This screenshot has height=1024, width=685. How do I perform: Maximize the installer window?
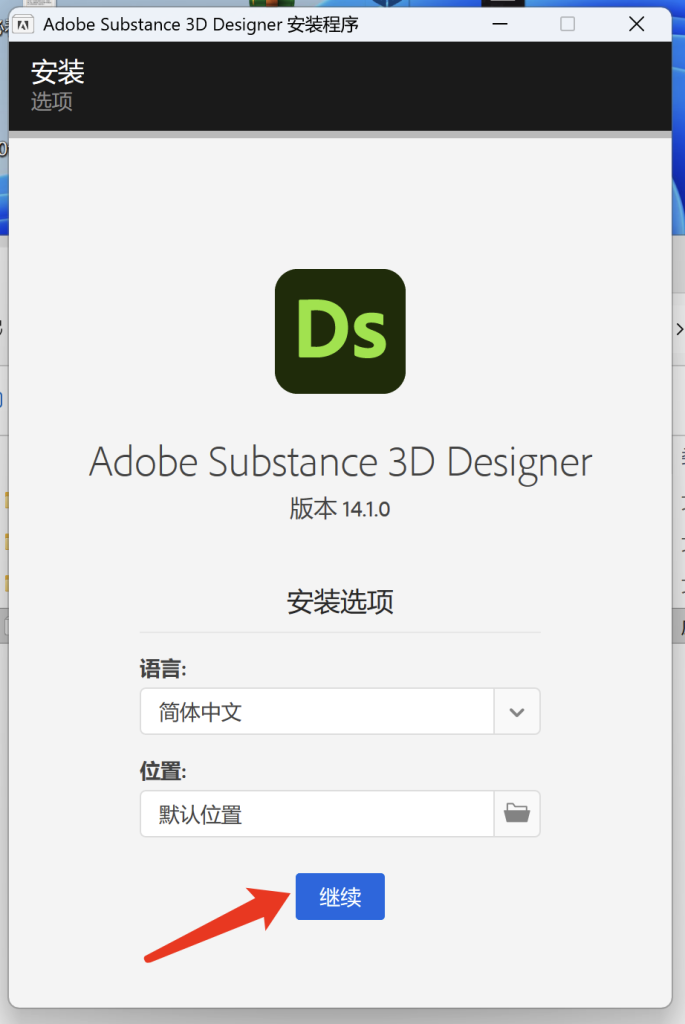[x=567, y=24]
